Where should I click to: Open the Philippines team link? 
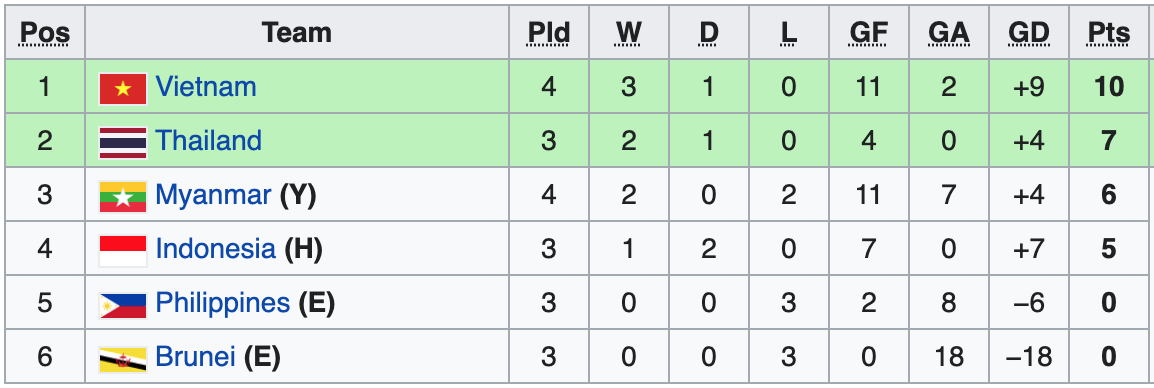[222, 303]
